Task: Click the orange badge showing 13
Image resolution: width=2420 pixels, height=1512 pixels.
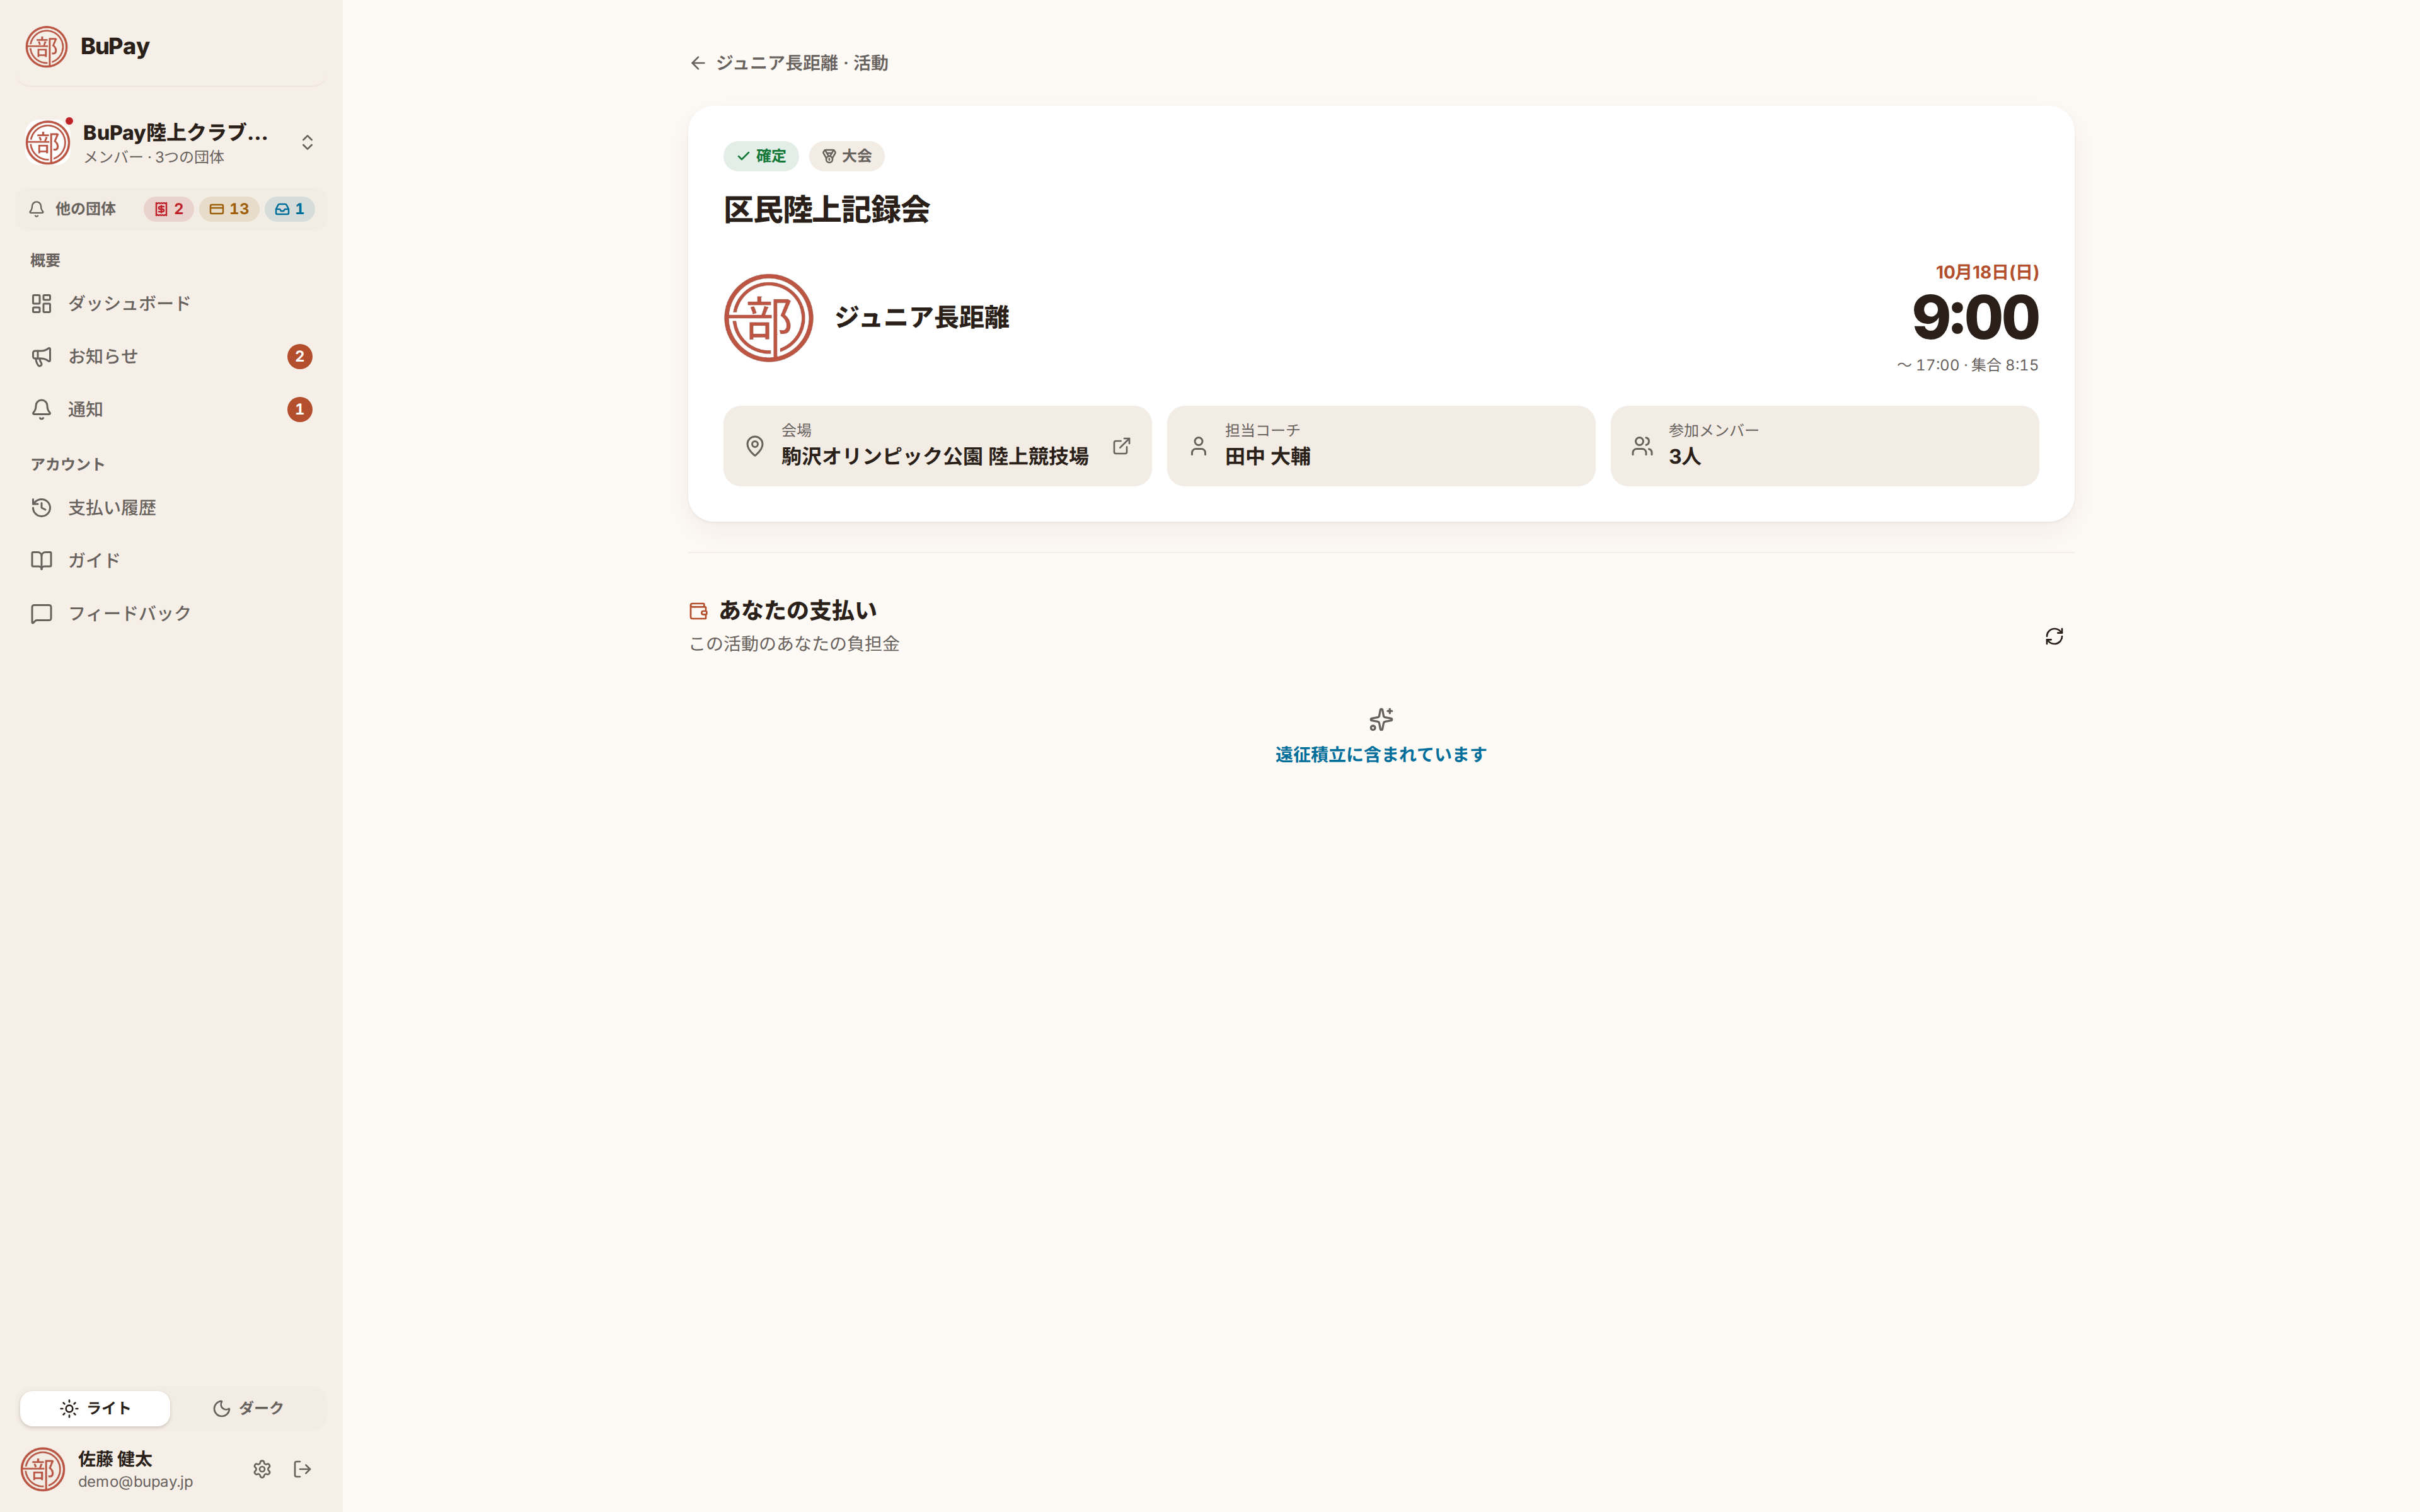Action: tap(229, 209)
